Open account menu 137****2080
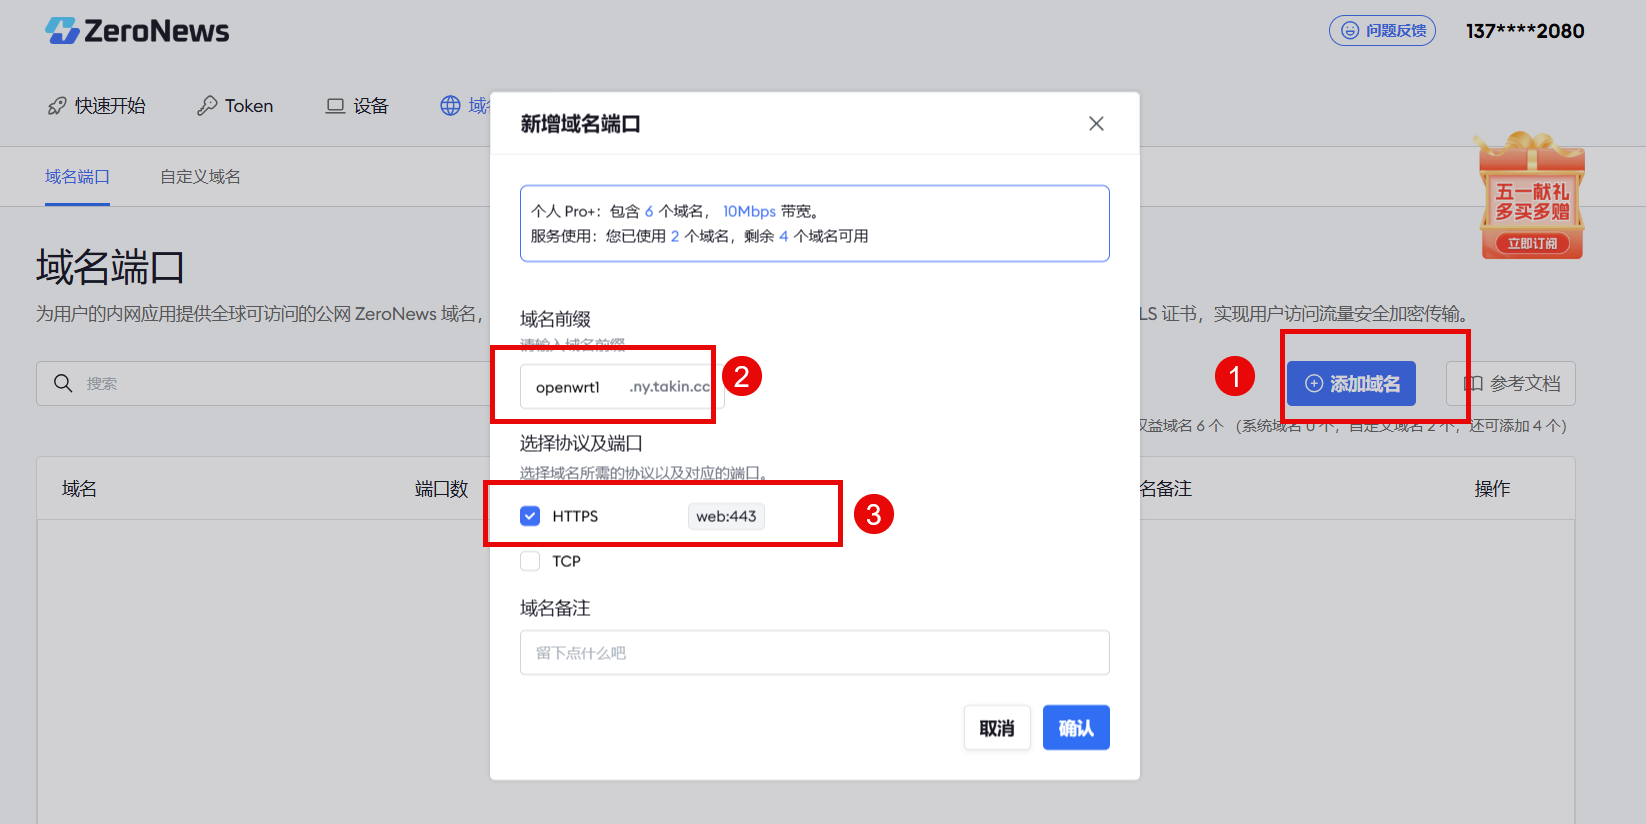 point(1525,31)
